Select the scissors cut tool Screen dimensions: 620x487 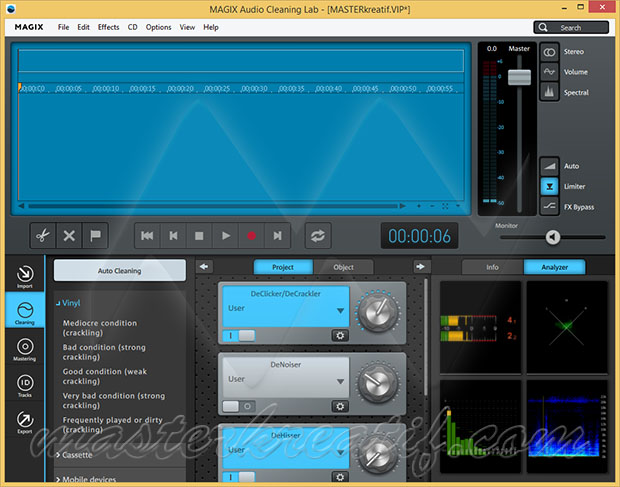point(43,236)
